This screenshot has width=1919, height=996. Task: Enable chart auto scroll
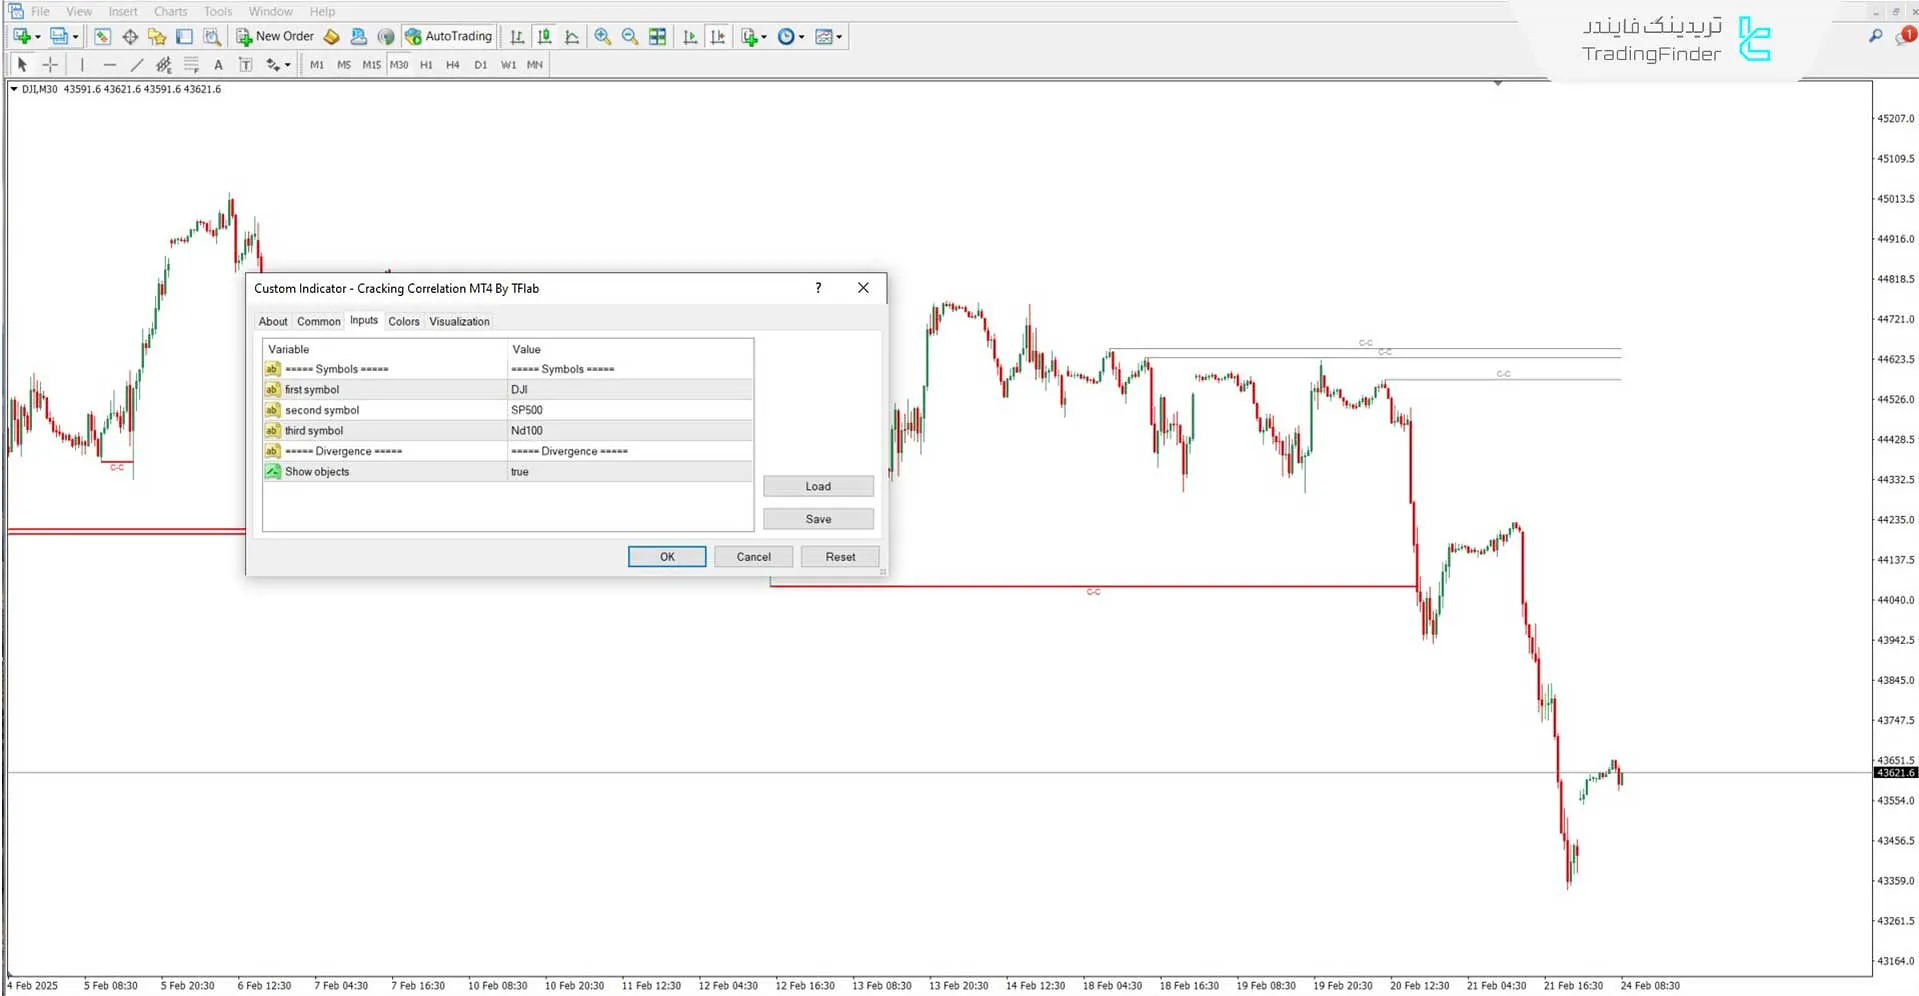pos(690,37)
